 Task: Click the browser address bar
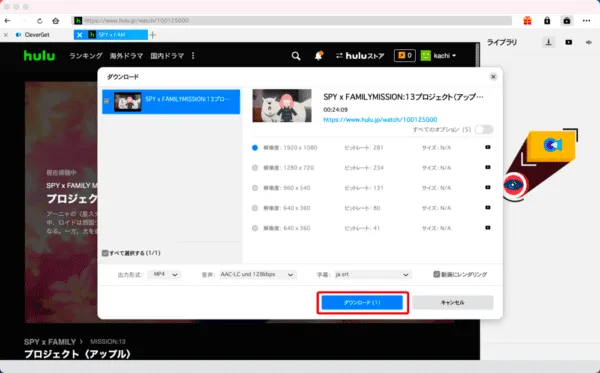pos(291,21)
